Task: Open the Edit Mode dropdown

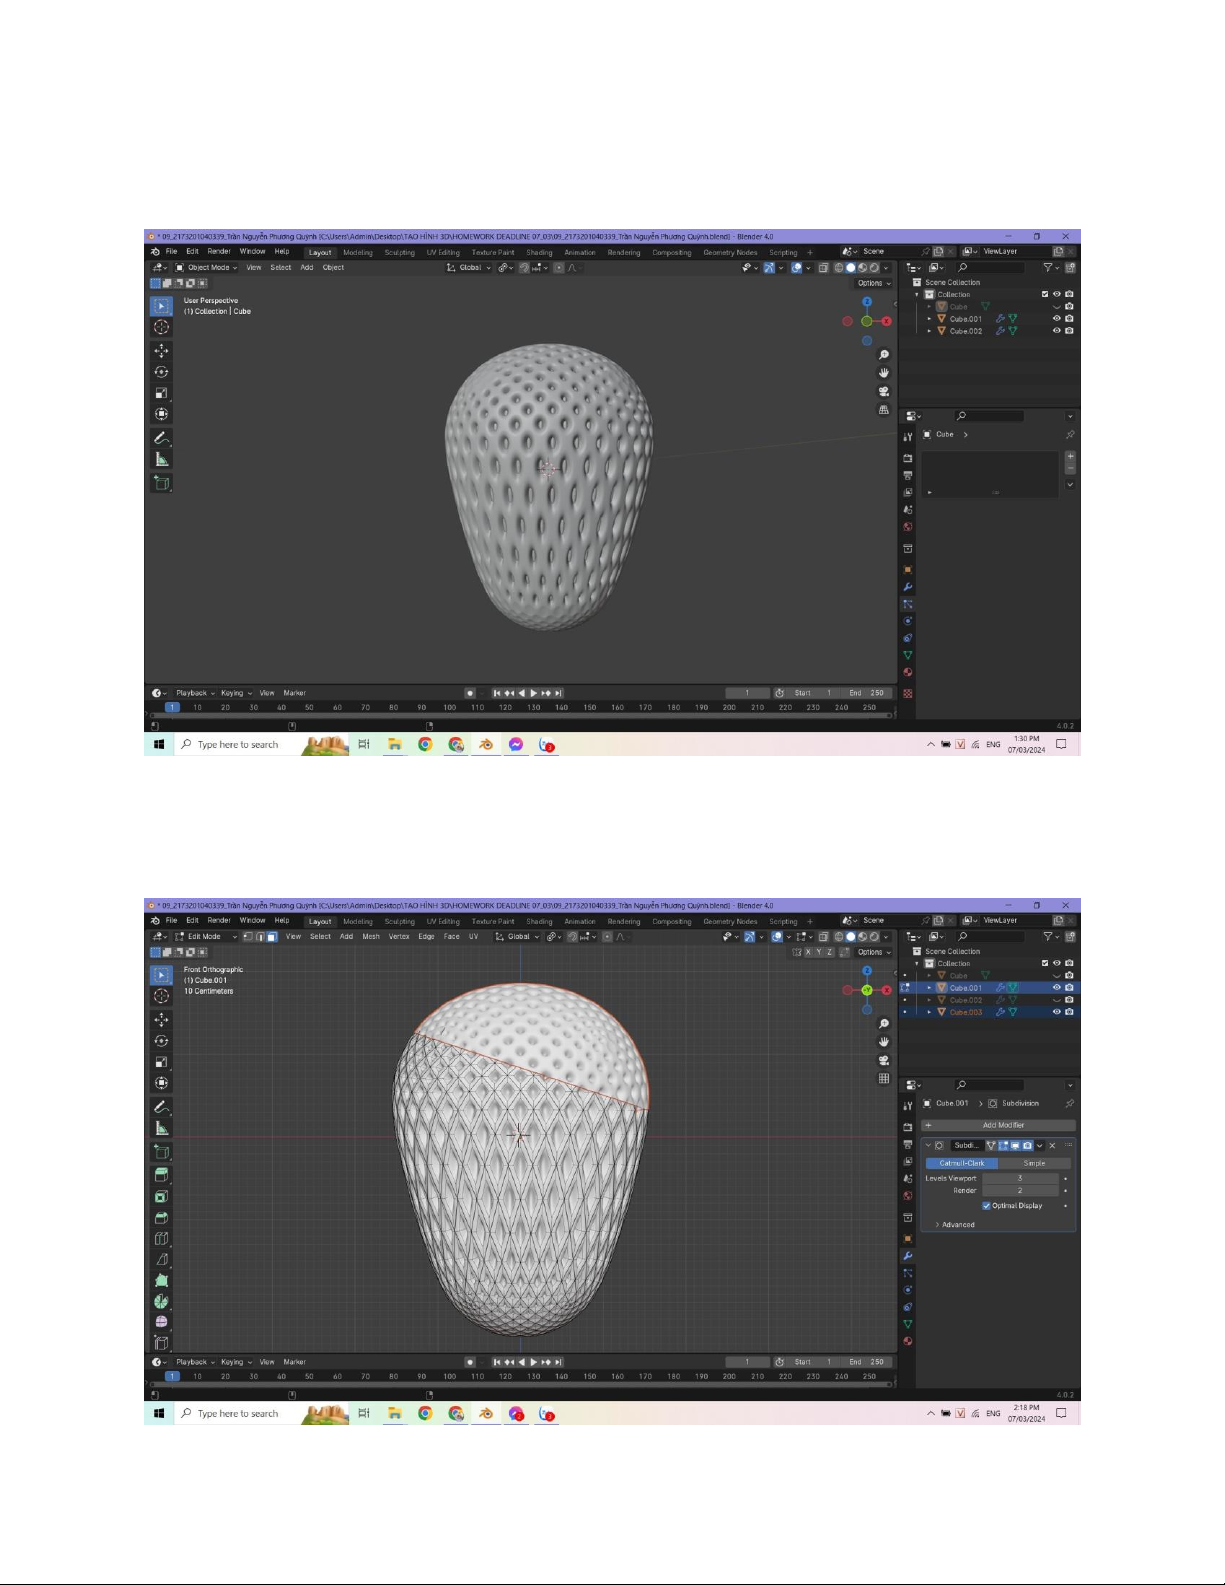Action: 207,937
